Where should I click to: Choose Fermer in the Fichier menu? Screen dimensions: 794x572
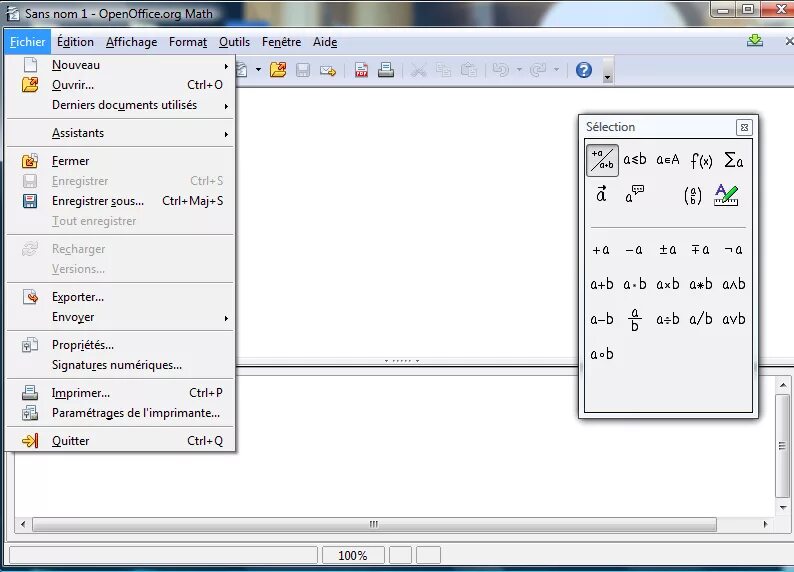click(x=120, y=161)
